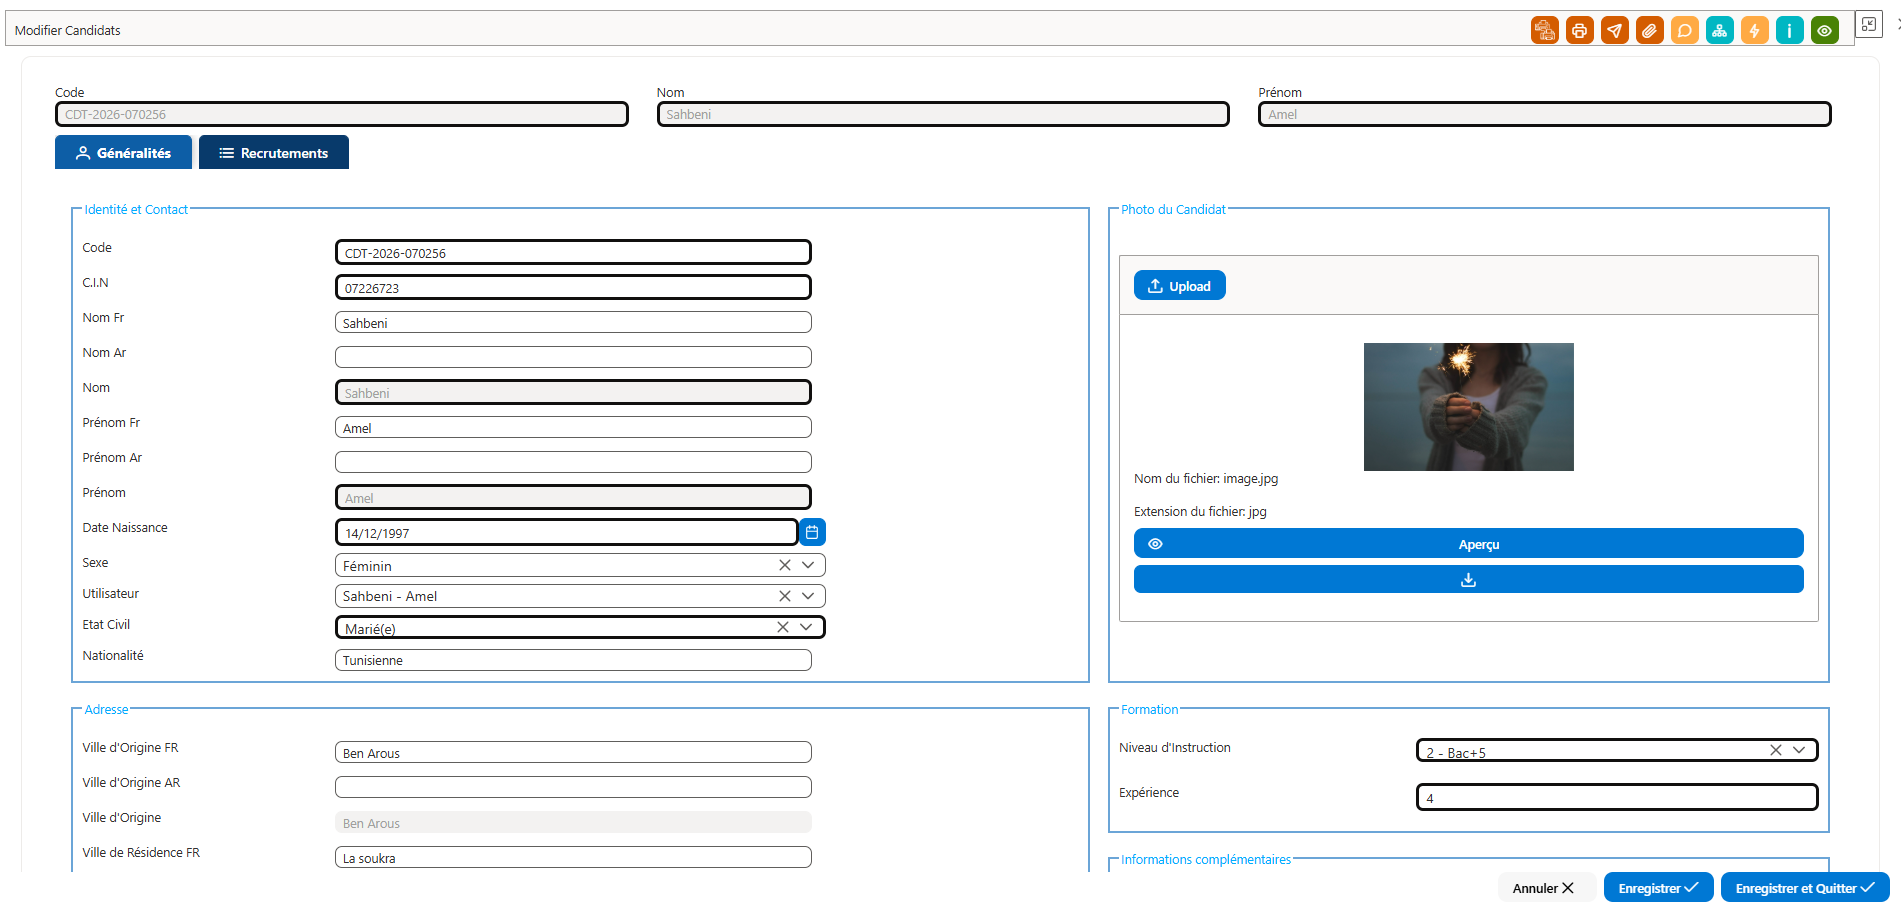Expand the Niveau d'Instruction dropdown arrow
The height and width of the screenshot is (907, 1901).
pos(1799,750)
